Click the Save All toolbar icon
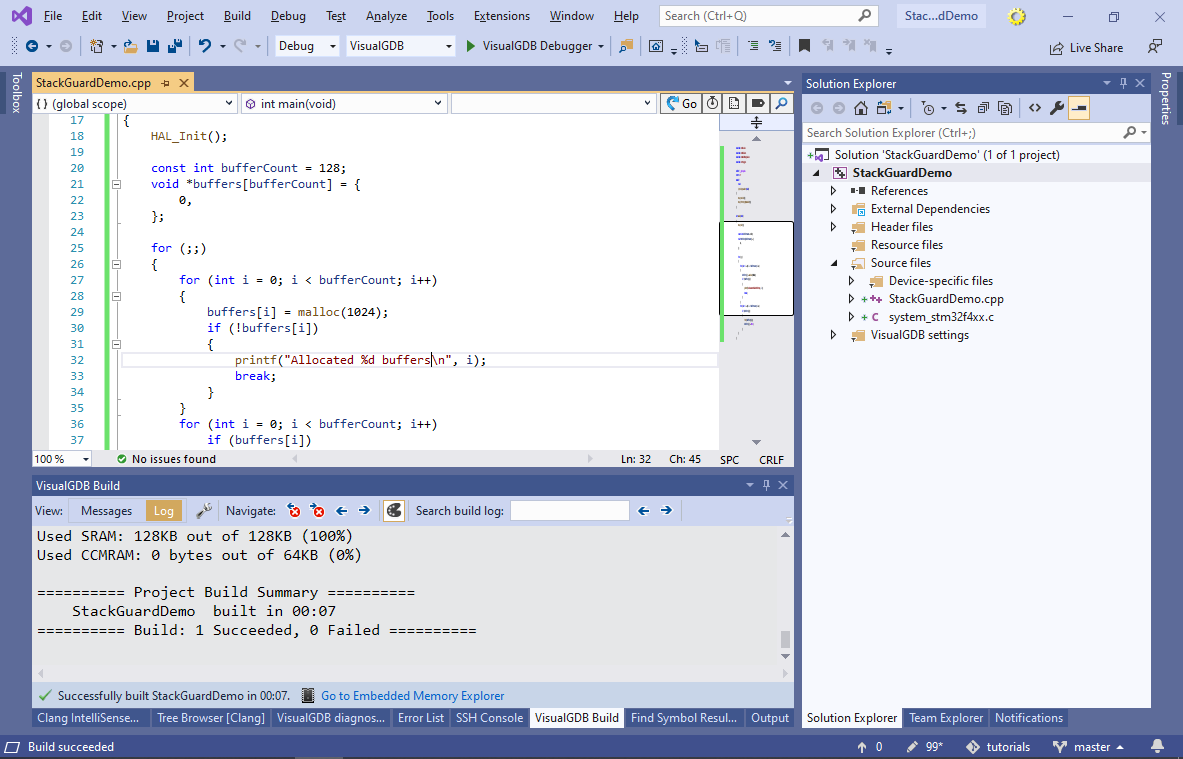Screen dimensions: 1183x759 click(x=174, y=46)
